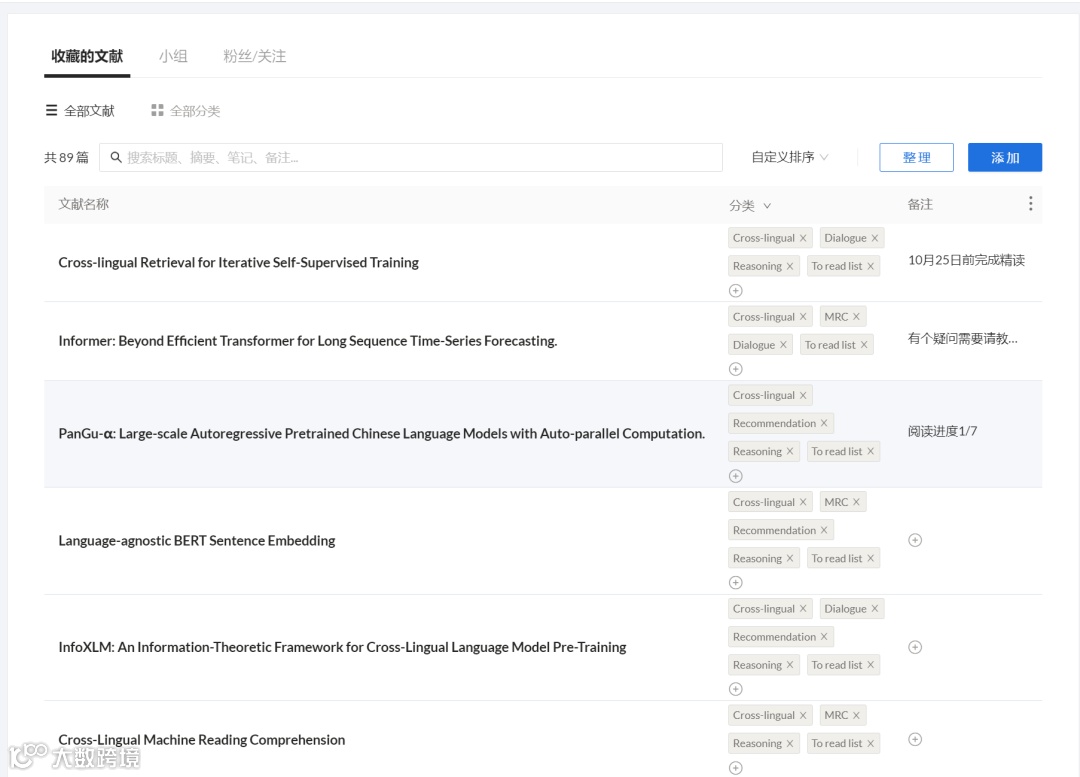Screen dimensions: 1080x777
Task: Remove MRC tag from Cross-Lingual Machine Reading row
Action: click(856, 716)
